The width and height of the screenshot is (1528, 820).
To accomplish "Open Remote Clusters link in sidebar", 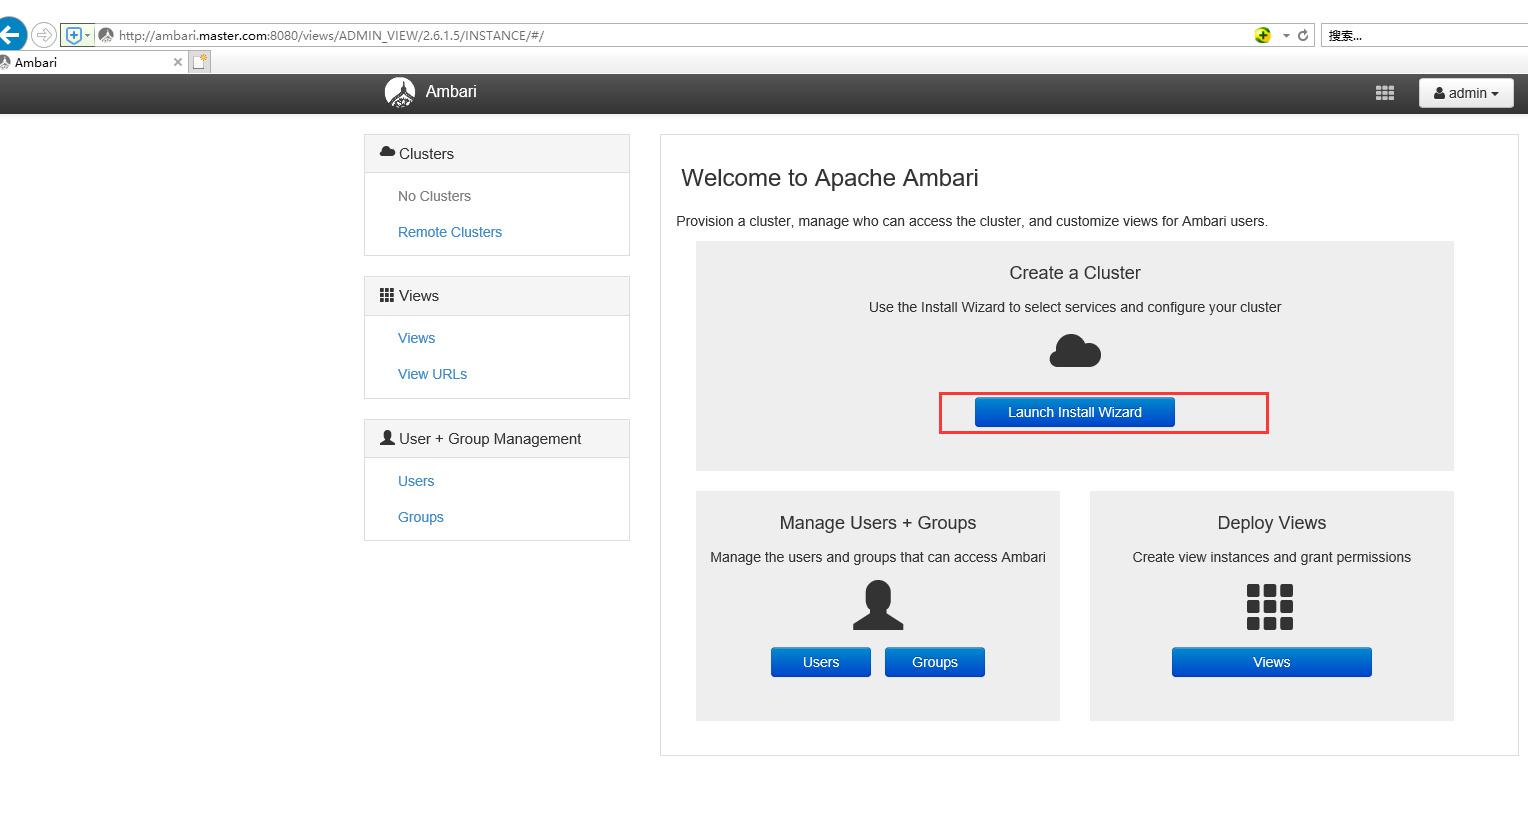I will tap(450, 232).
